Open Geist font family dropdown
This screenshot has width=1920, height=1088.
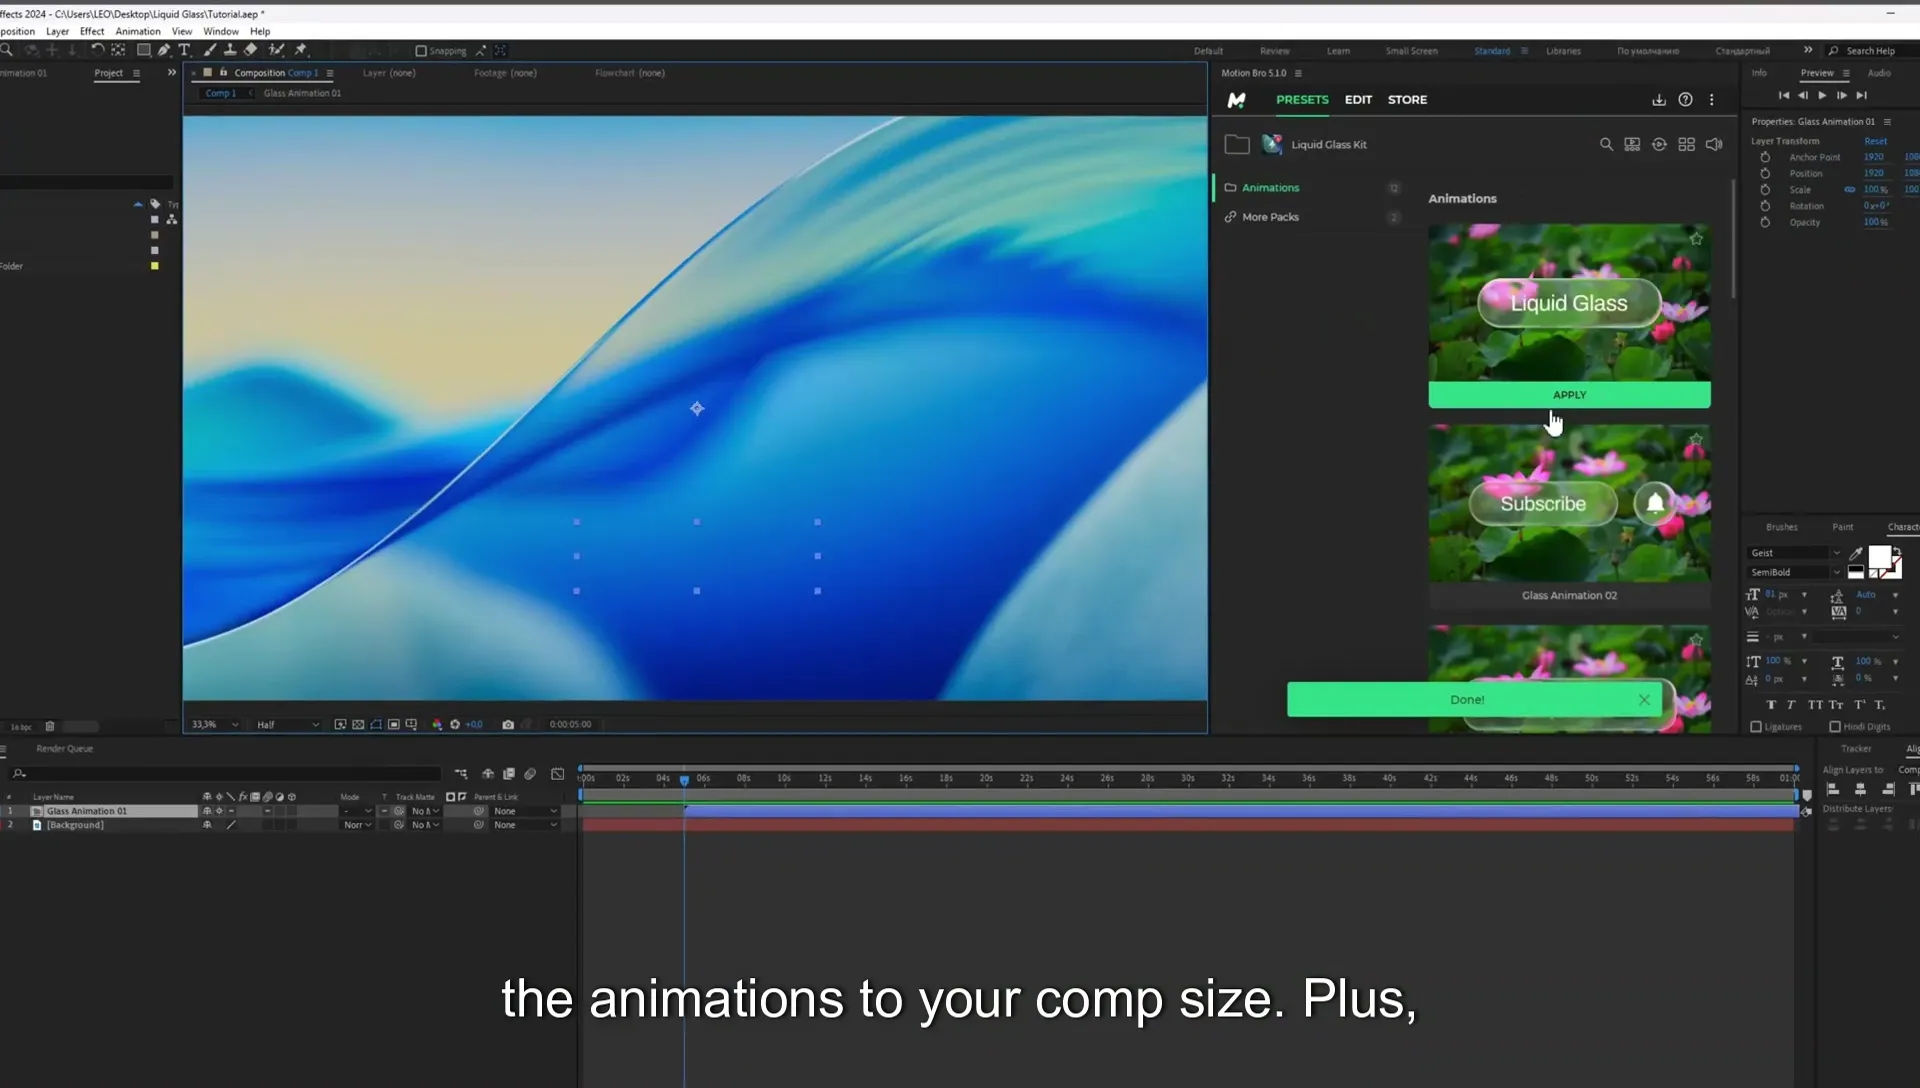(1795, 553)
